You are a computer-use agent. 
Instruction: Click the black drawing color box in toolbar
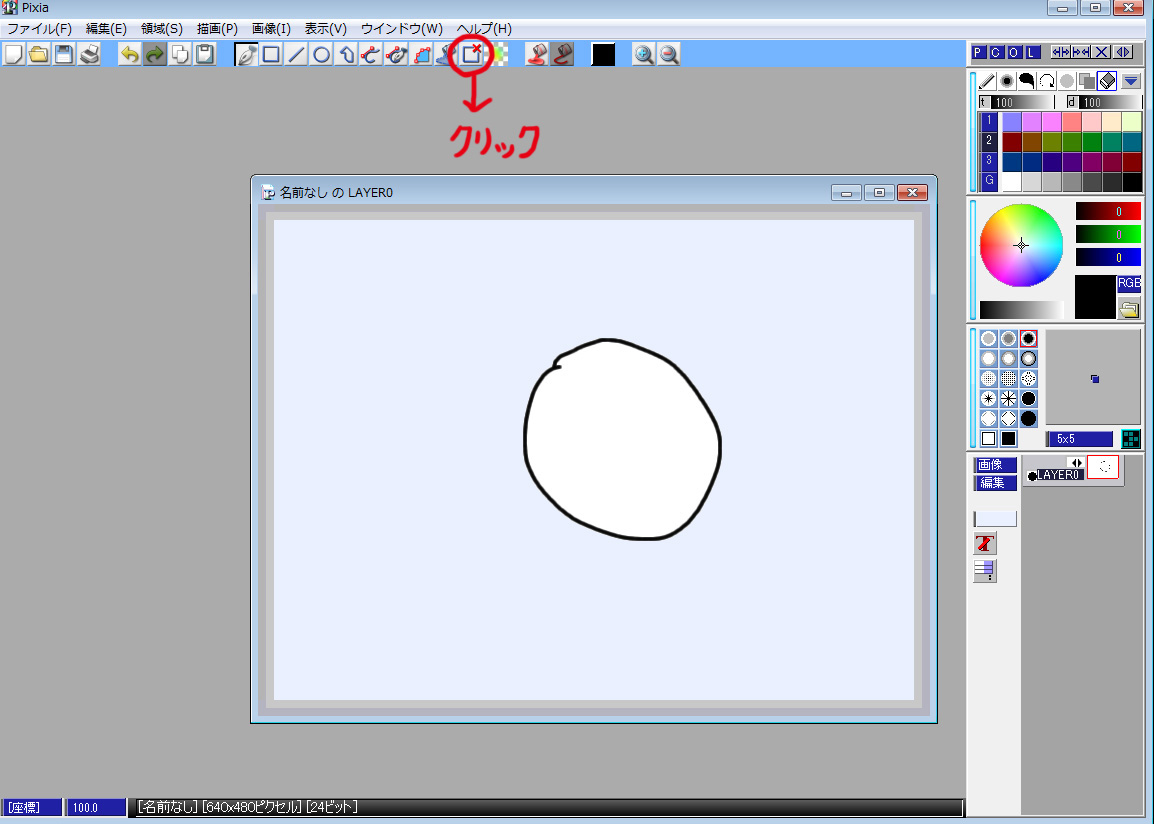pos(603,54)
